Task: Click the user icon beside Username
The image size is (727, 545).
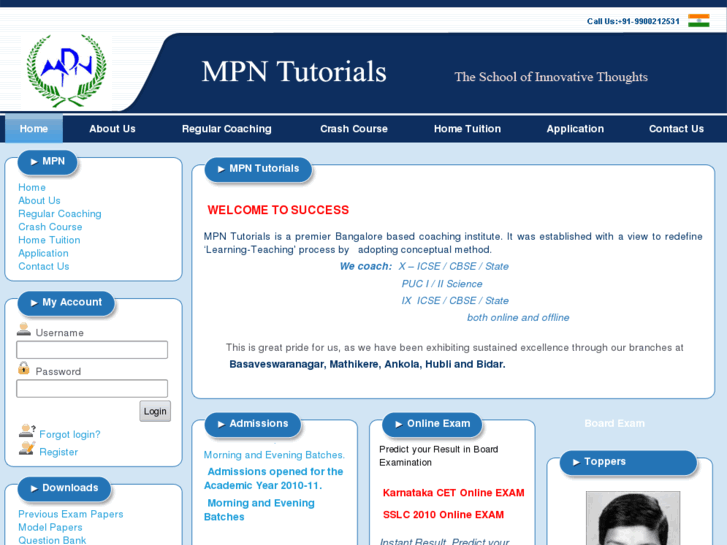Action: (24, 329)
